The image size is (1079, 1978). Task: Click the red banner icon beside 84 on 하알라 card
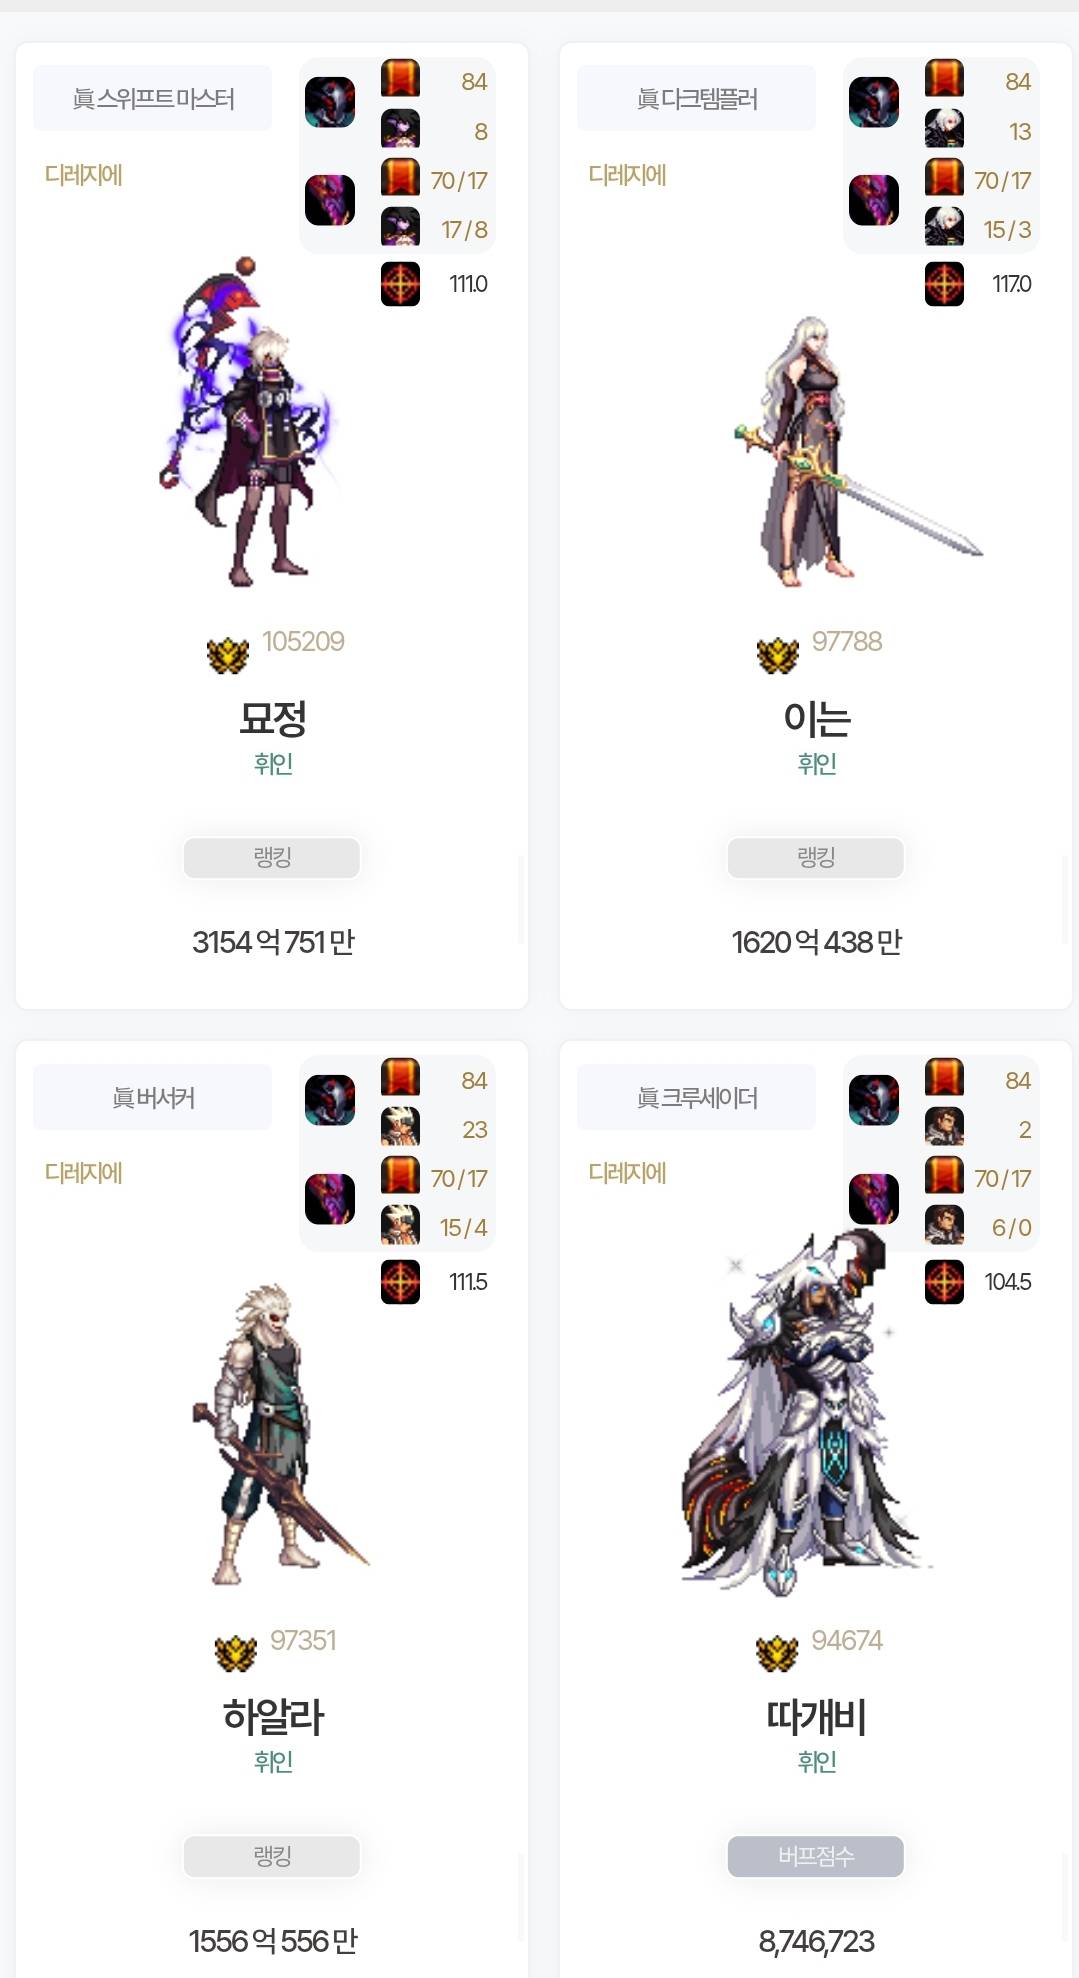(x=400, y=1077)
